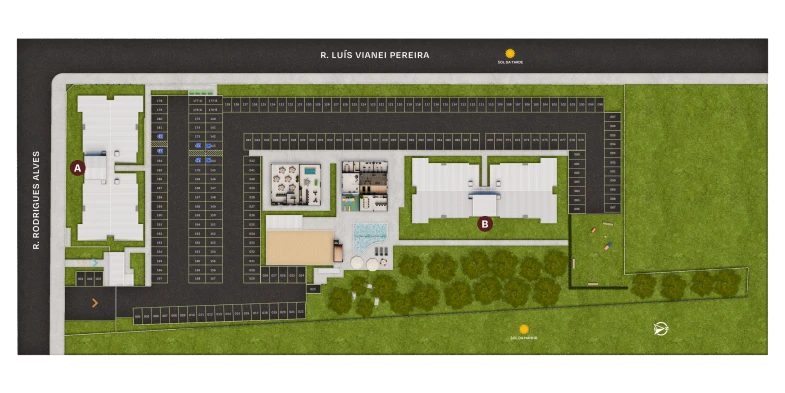Click the R. Rodrigues Alves street label
This screenshot has height=393, width=785.
(36, 200)
